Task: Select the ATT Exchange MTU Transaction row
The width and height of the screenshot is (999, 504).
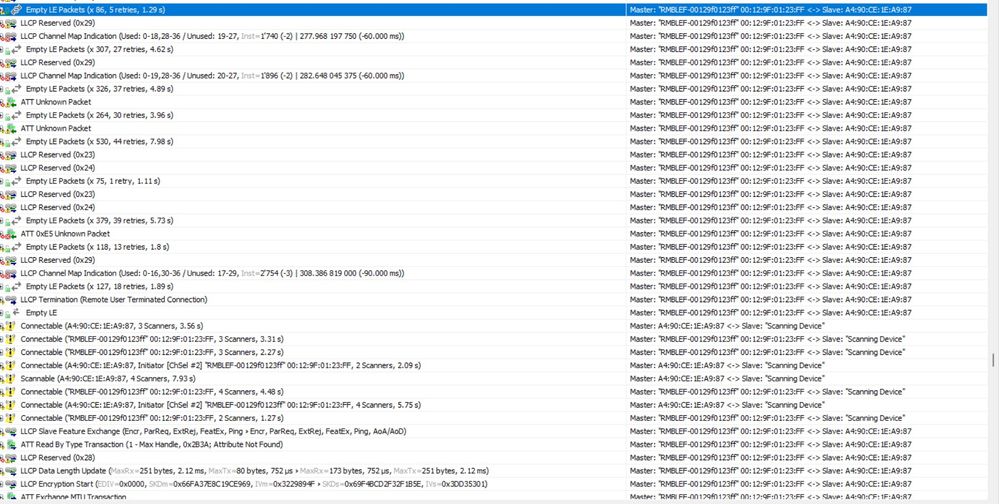Action: pos(313,496)
